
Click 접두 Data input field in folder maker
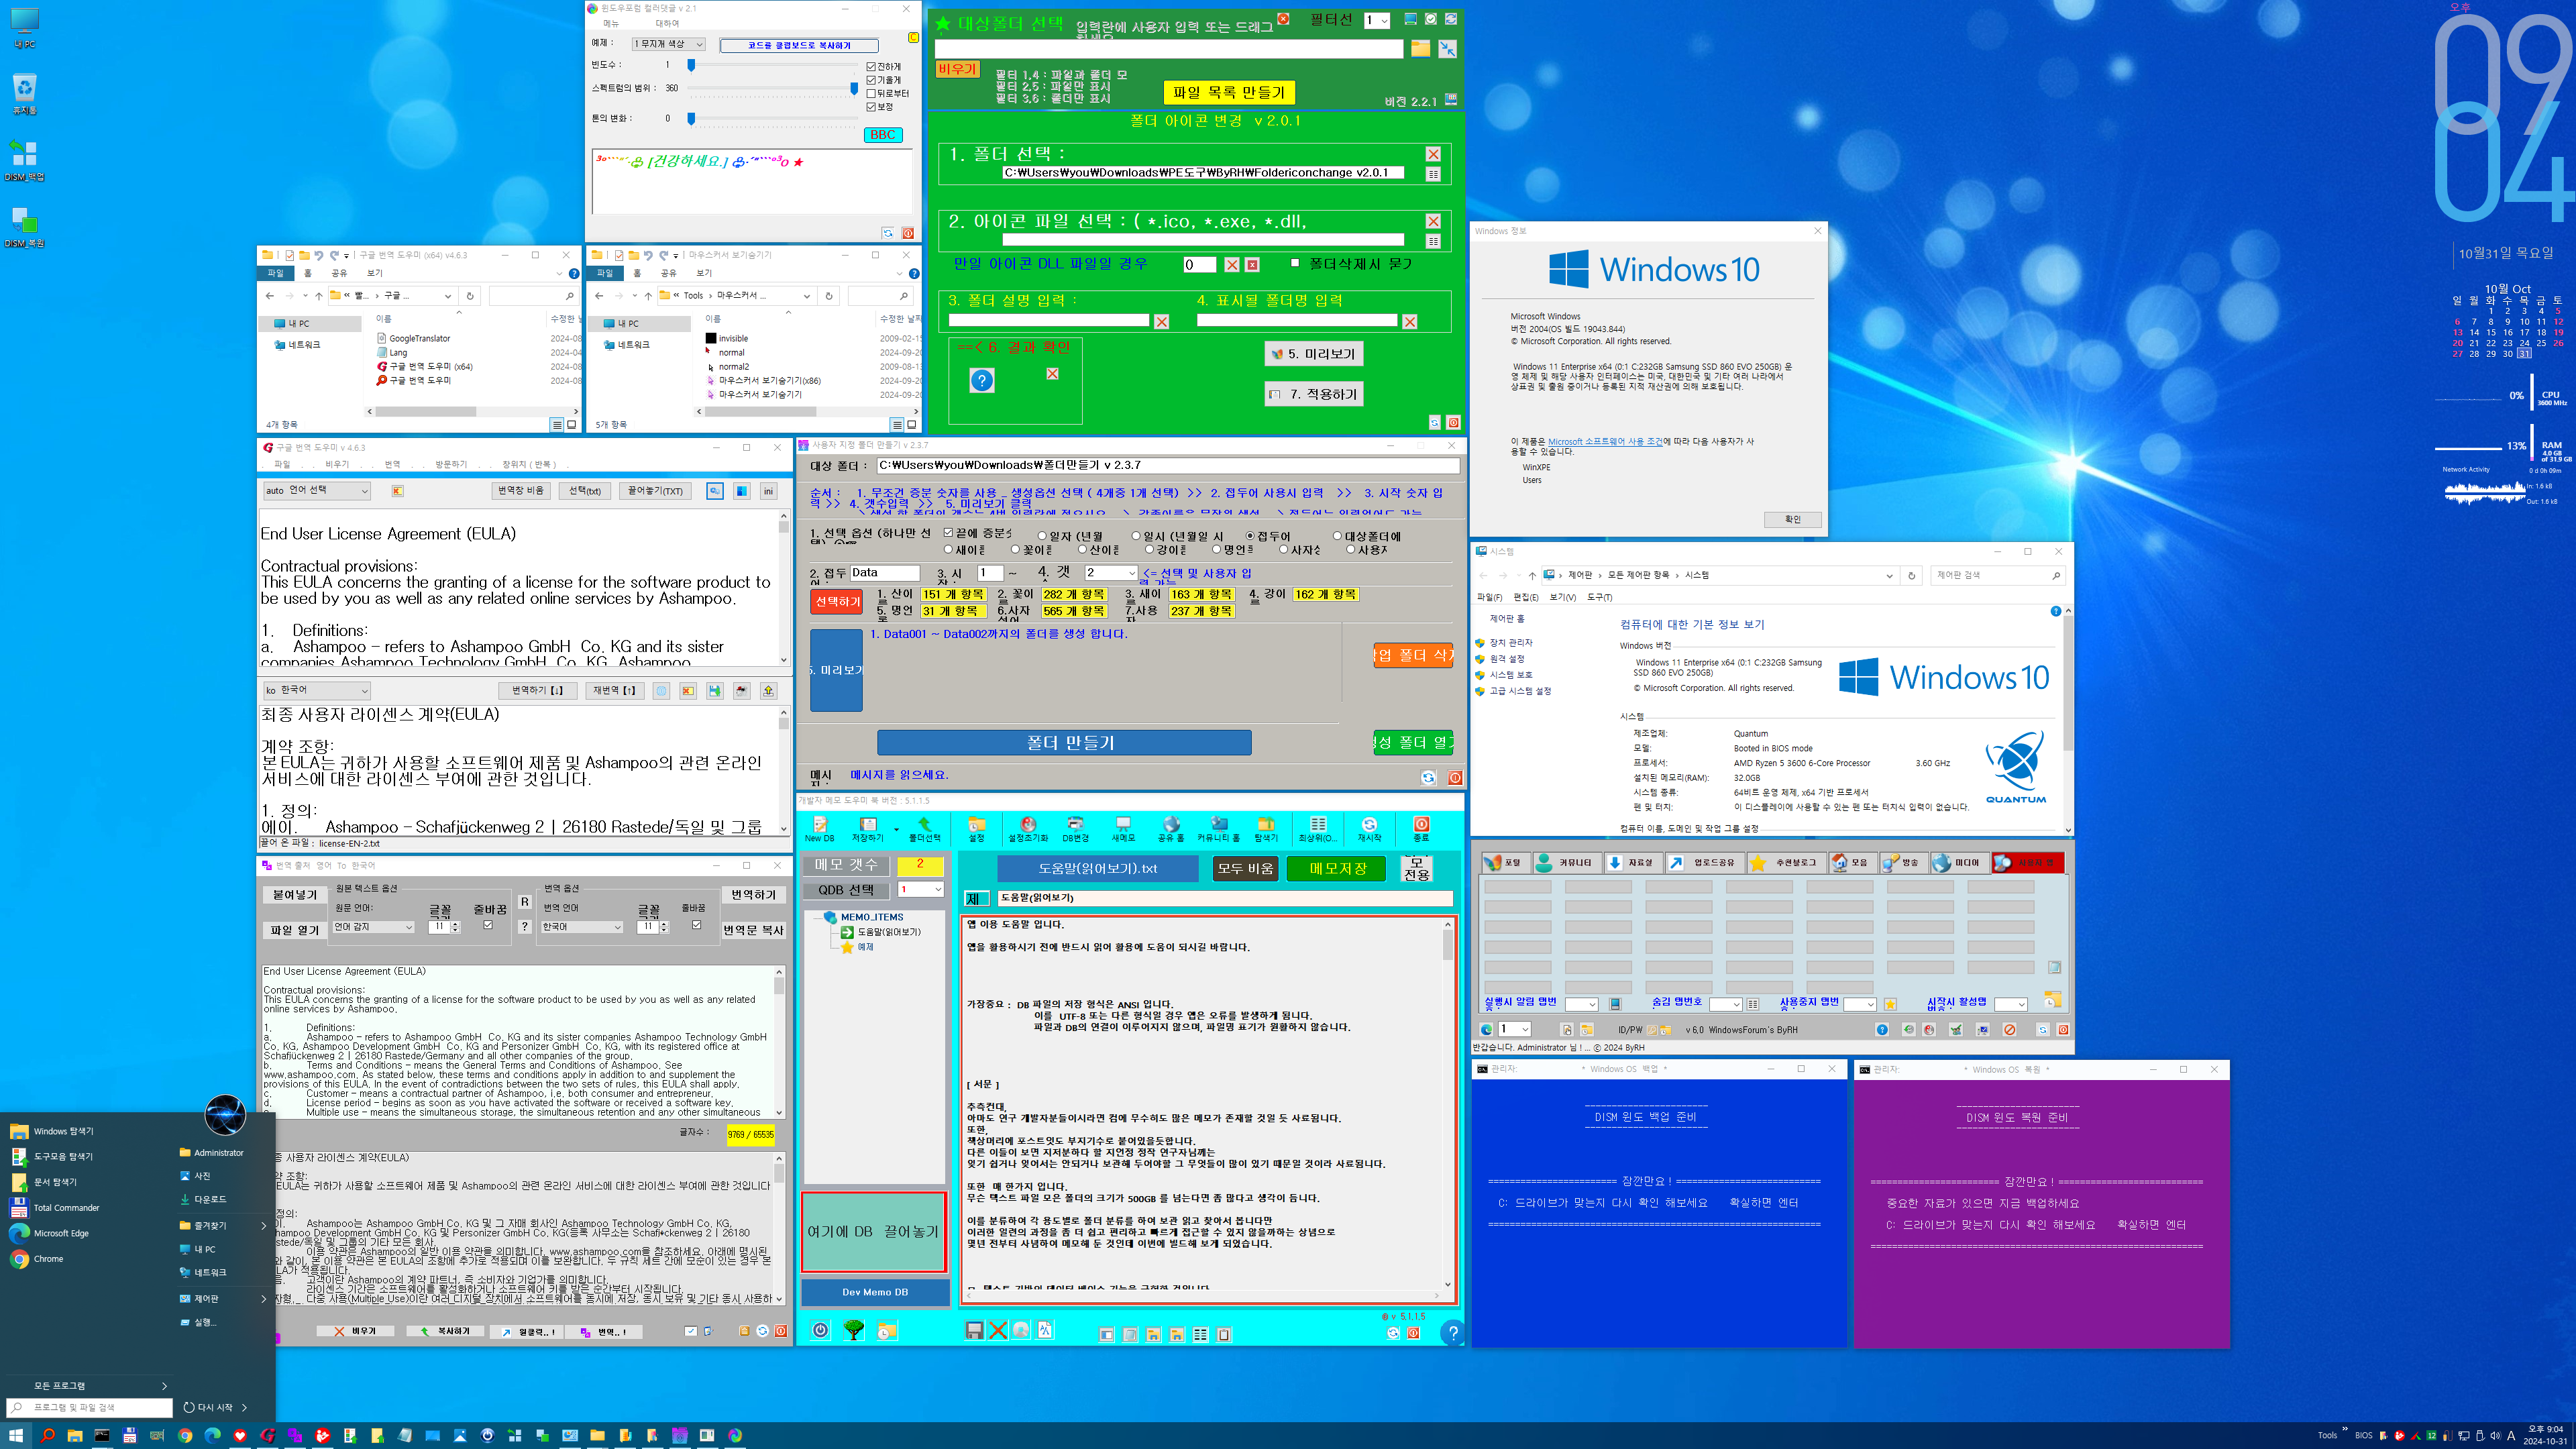884,573
